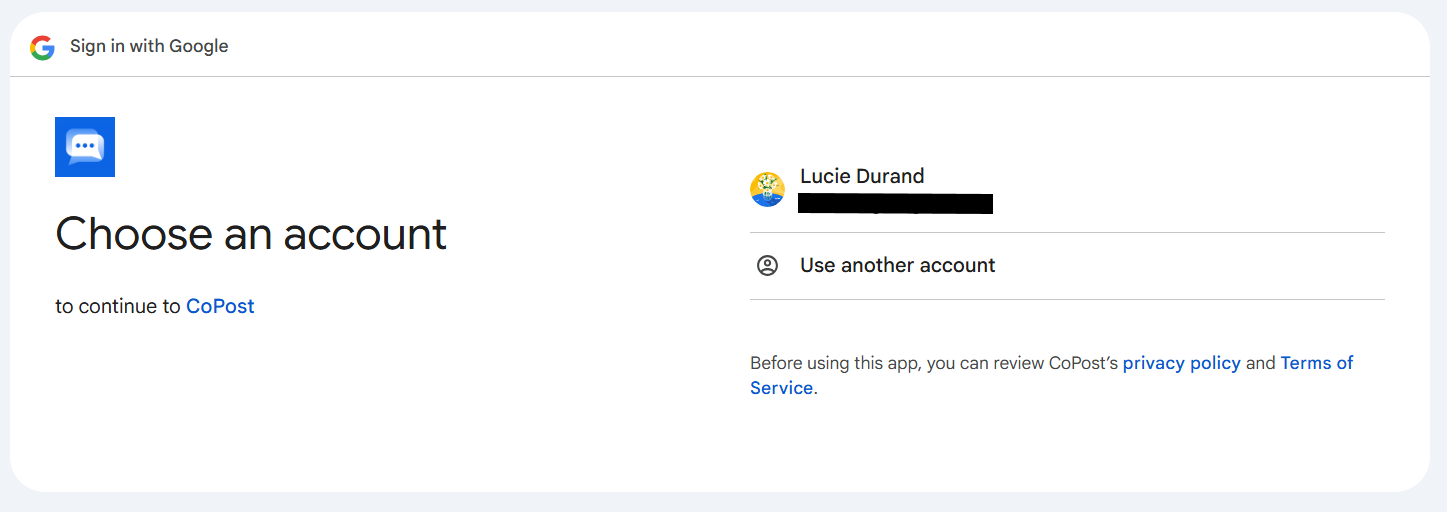Click the "Choose an account" heading
The image size is (1447, 512).
click(x=251, y=234)
